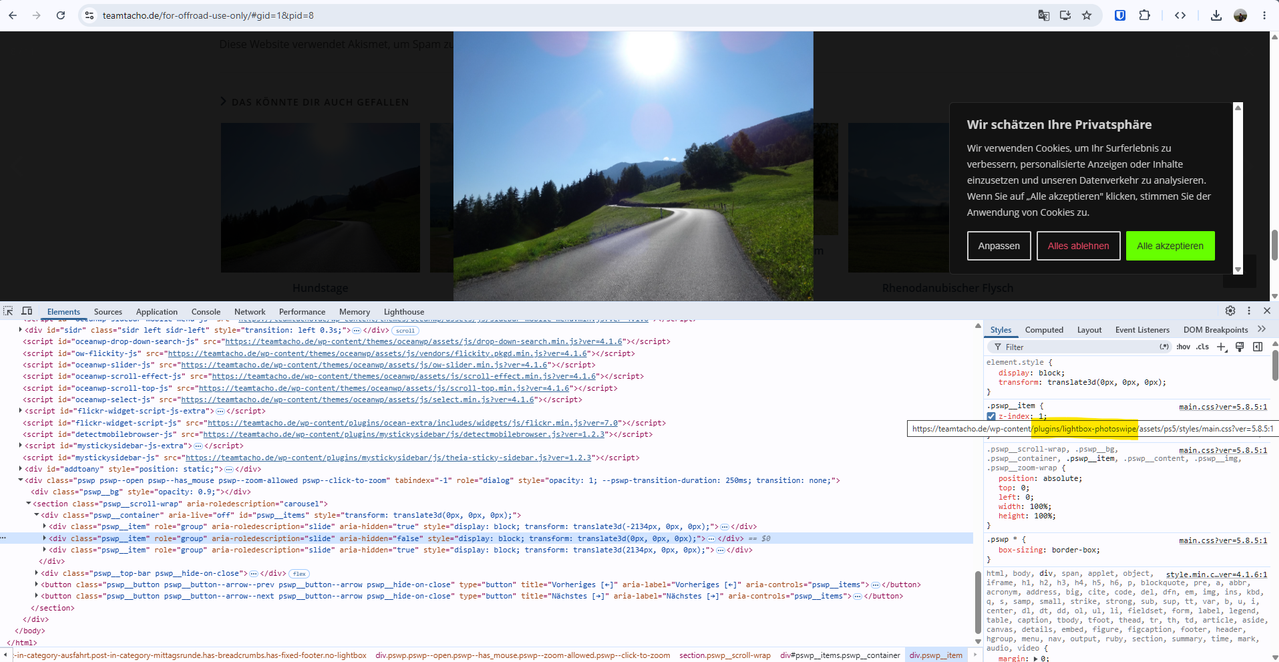Expand the pswp__top-bar div node
1279x662 pixels.
37,573
